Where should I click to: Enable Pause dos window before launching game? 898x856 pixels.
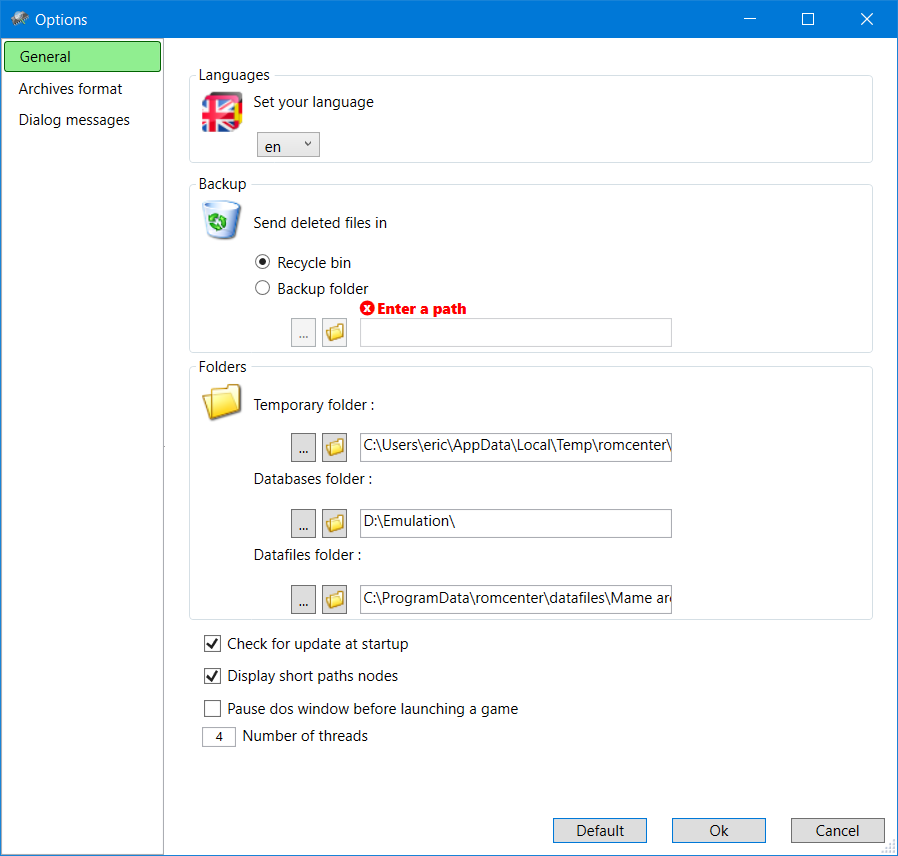pyautogui.click(x=212, y=709)
